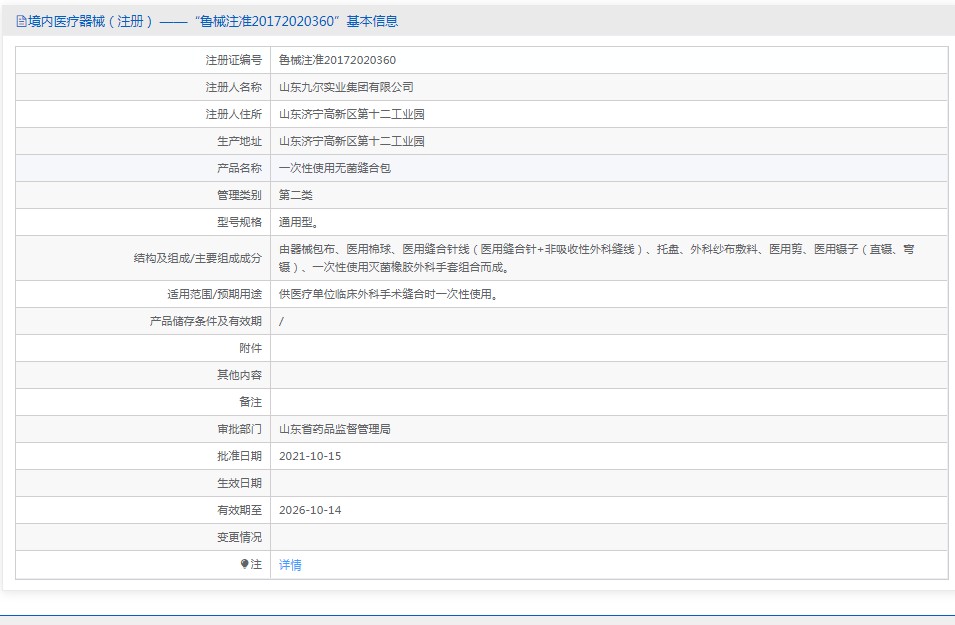The height and width of the screenshot is (625, 955).
Task: Click the empty 附件 attachment cell
Action: (x=608, y=348)
